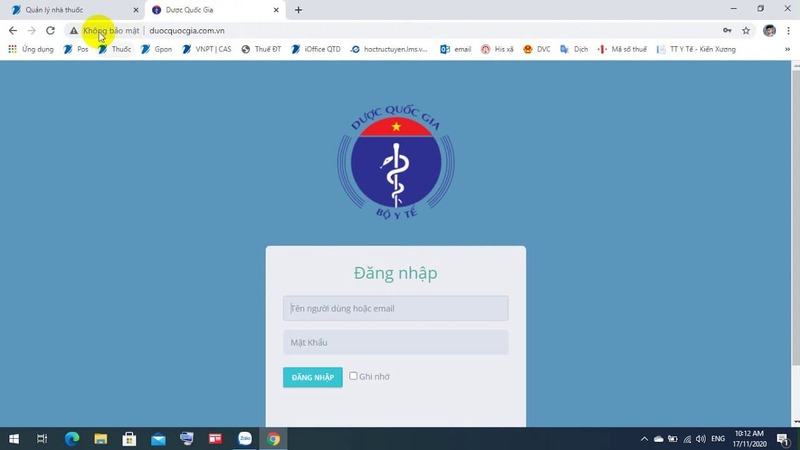Image resolution: width=800 pixels, height=450 pixels.
Task: Open a new tab with the plus button
Action: point(298,10)
